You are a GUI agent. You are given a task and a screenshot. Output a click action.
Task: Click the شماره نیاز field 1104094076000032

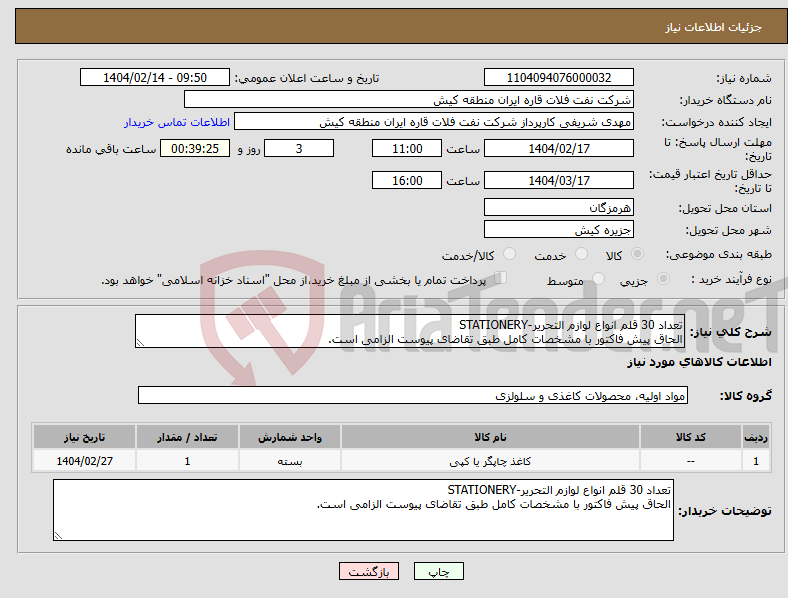point(559,77)
